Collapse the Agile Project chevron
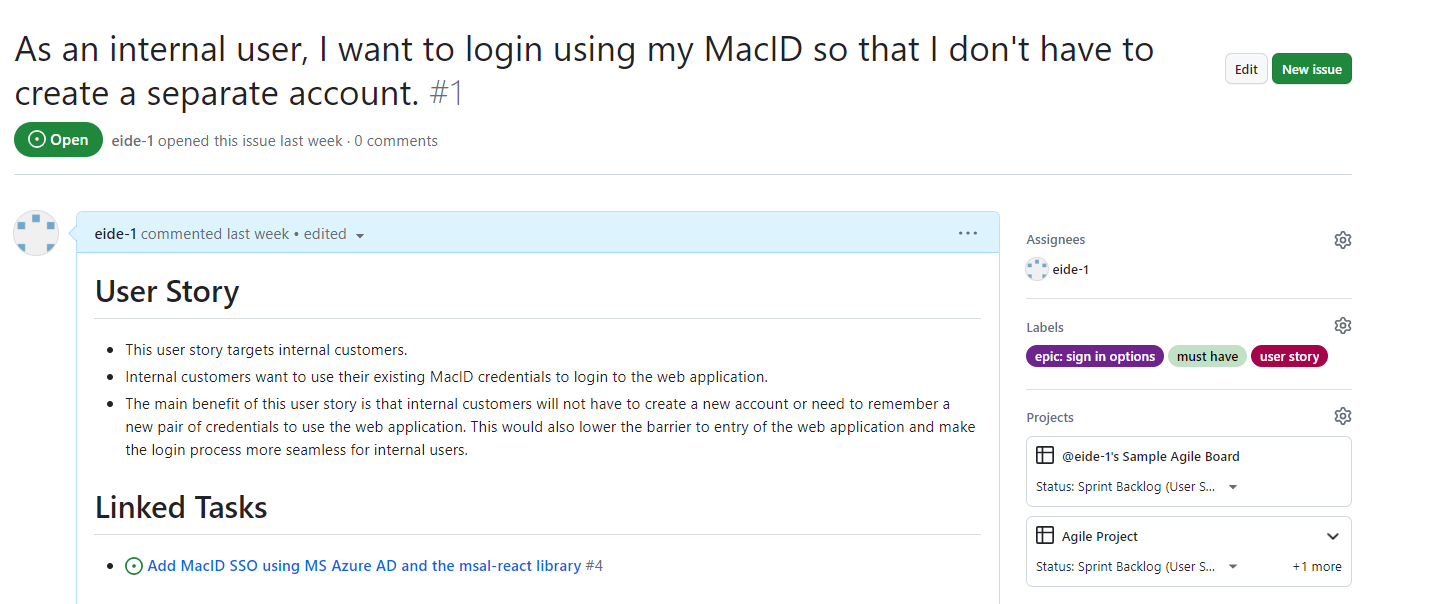Image resolution: width=1434 pixels, height=604 pixels. tap(1332, 536)
